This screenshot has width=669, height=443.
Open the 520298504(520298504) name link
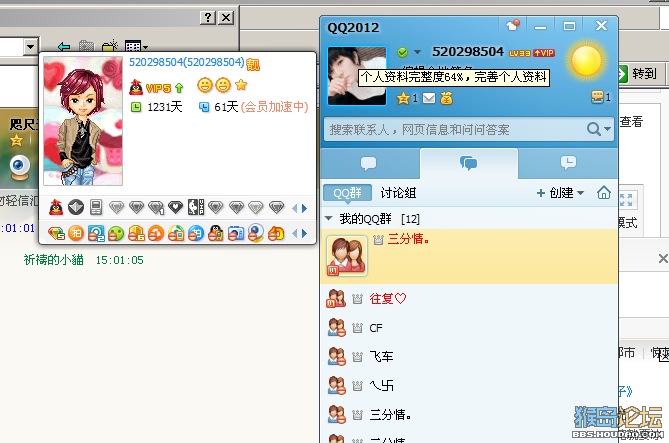click(x=186, y=62)
